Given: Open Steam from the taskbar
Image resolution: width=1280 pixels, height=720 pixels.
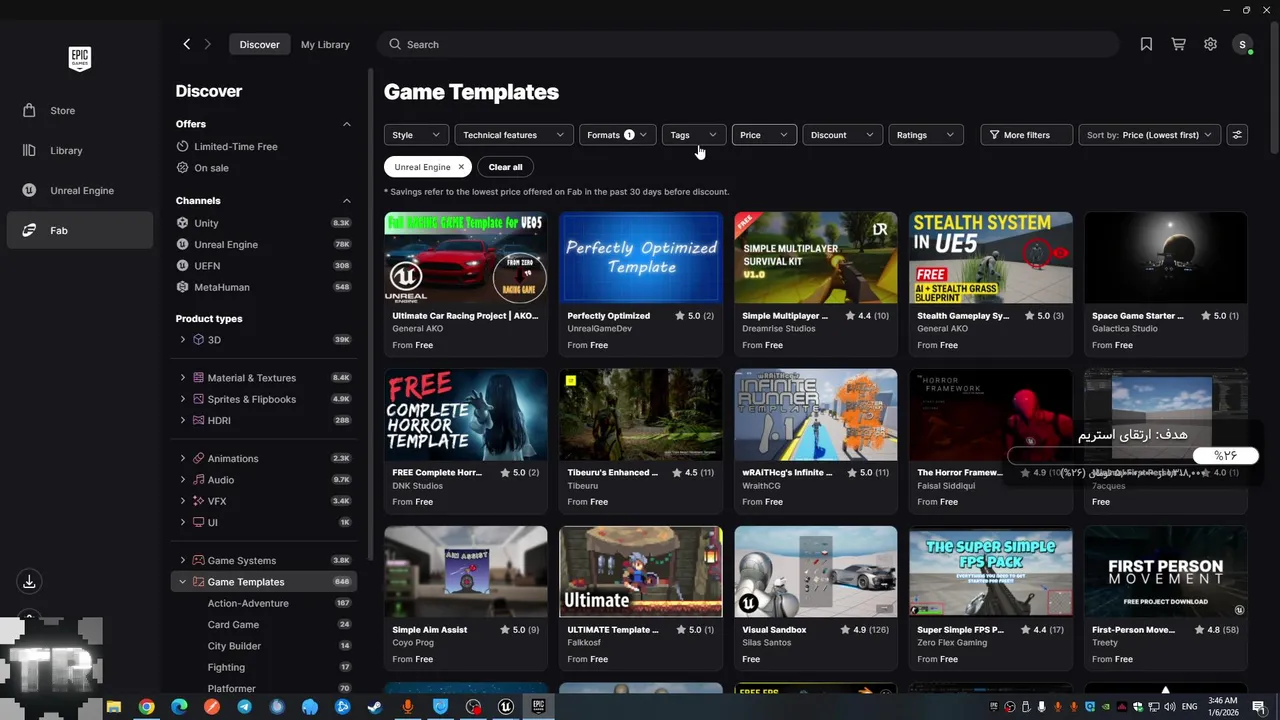Looking at the screenshot, I should [374, 707].
